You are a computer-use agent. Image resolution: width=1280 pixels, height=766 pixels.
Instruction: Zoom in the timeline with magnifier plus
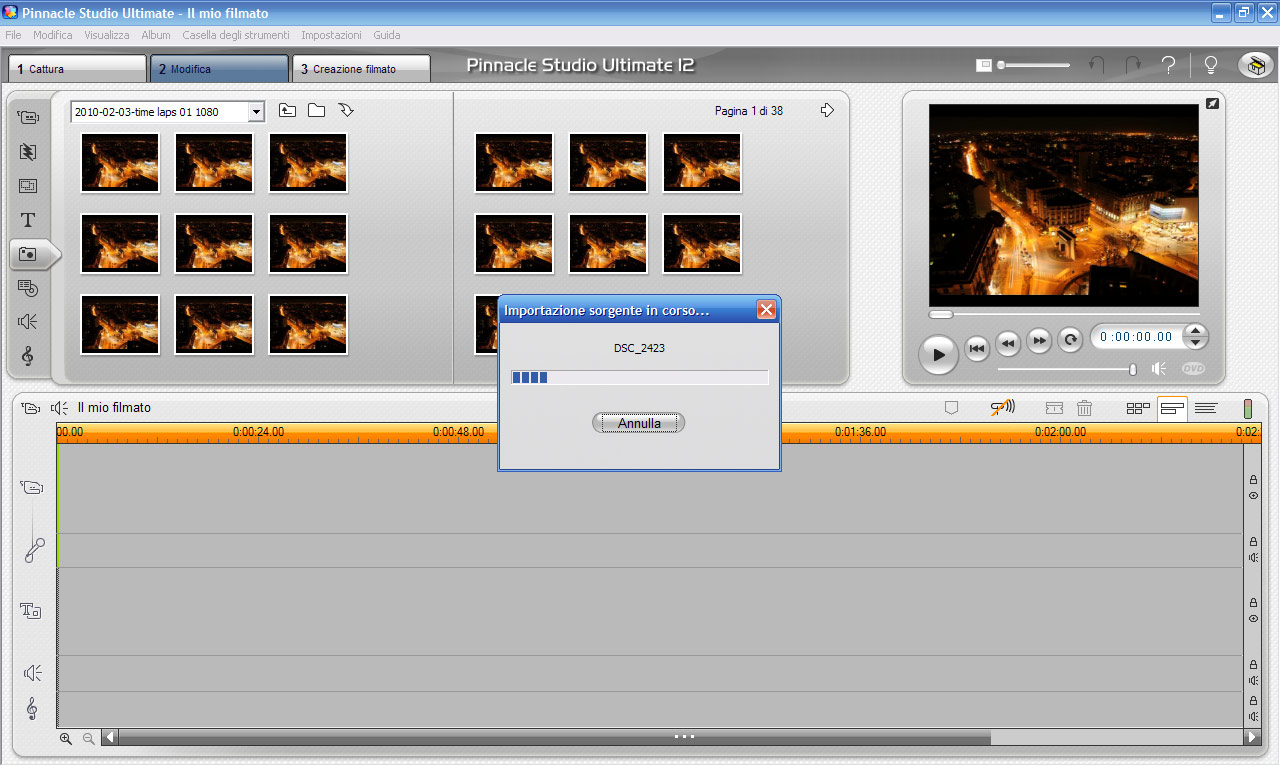point(66,738)
